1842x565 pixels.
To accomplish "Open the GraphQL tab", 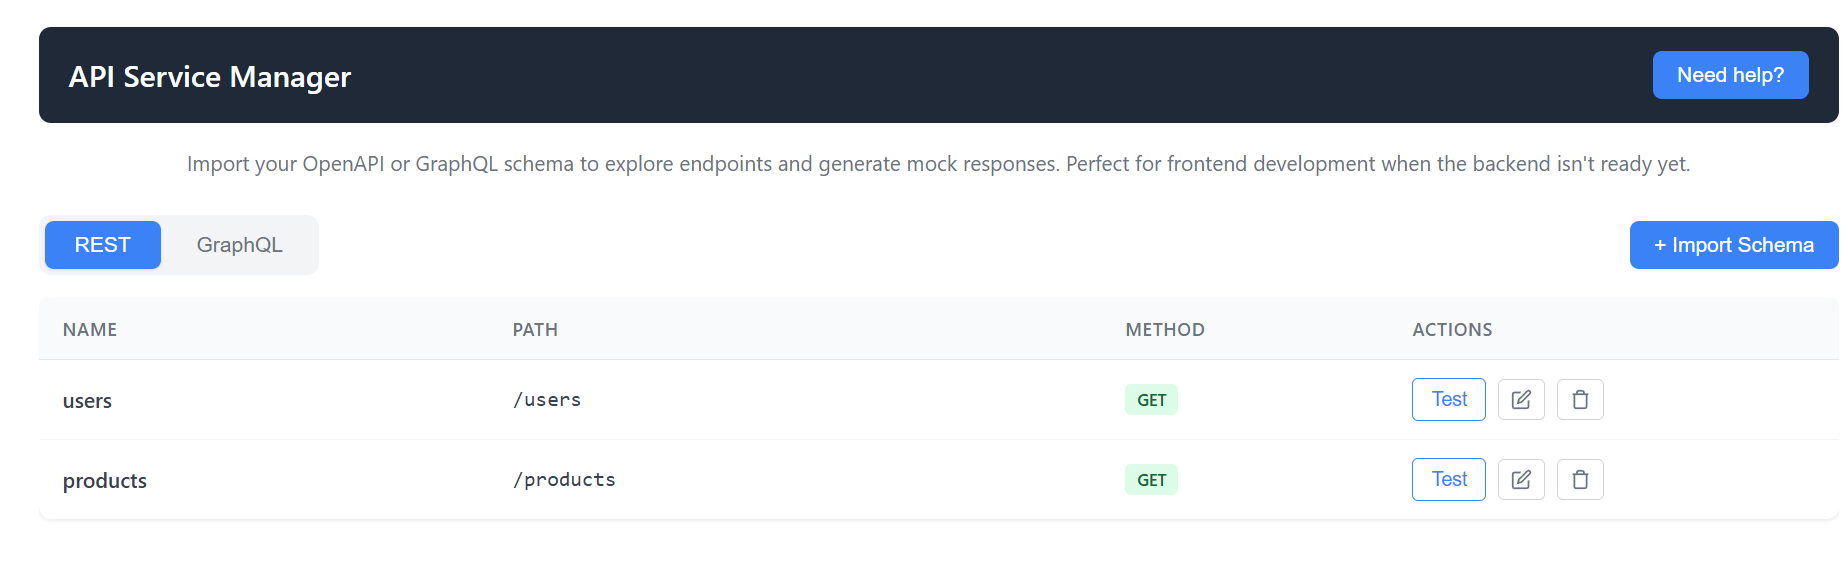I will coord(240,245).
